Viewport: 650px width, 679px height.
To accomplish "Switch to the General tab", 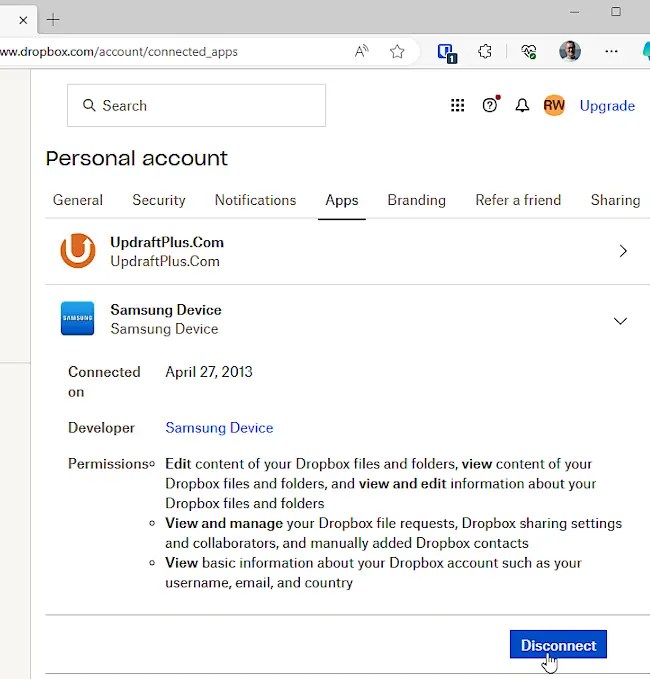I will pos(78,200).
